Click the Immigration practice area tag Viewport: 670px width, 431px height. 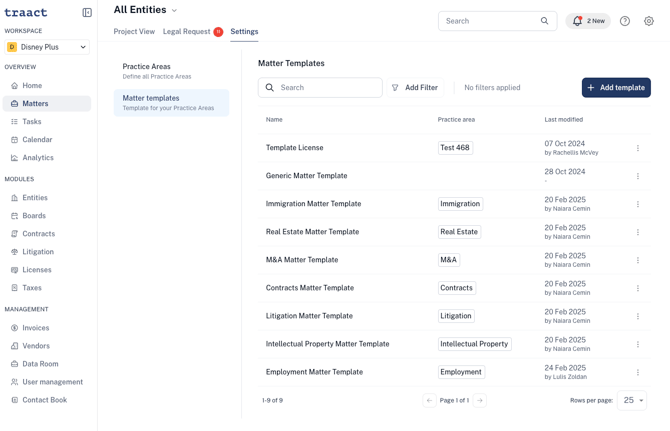[460, 204]
